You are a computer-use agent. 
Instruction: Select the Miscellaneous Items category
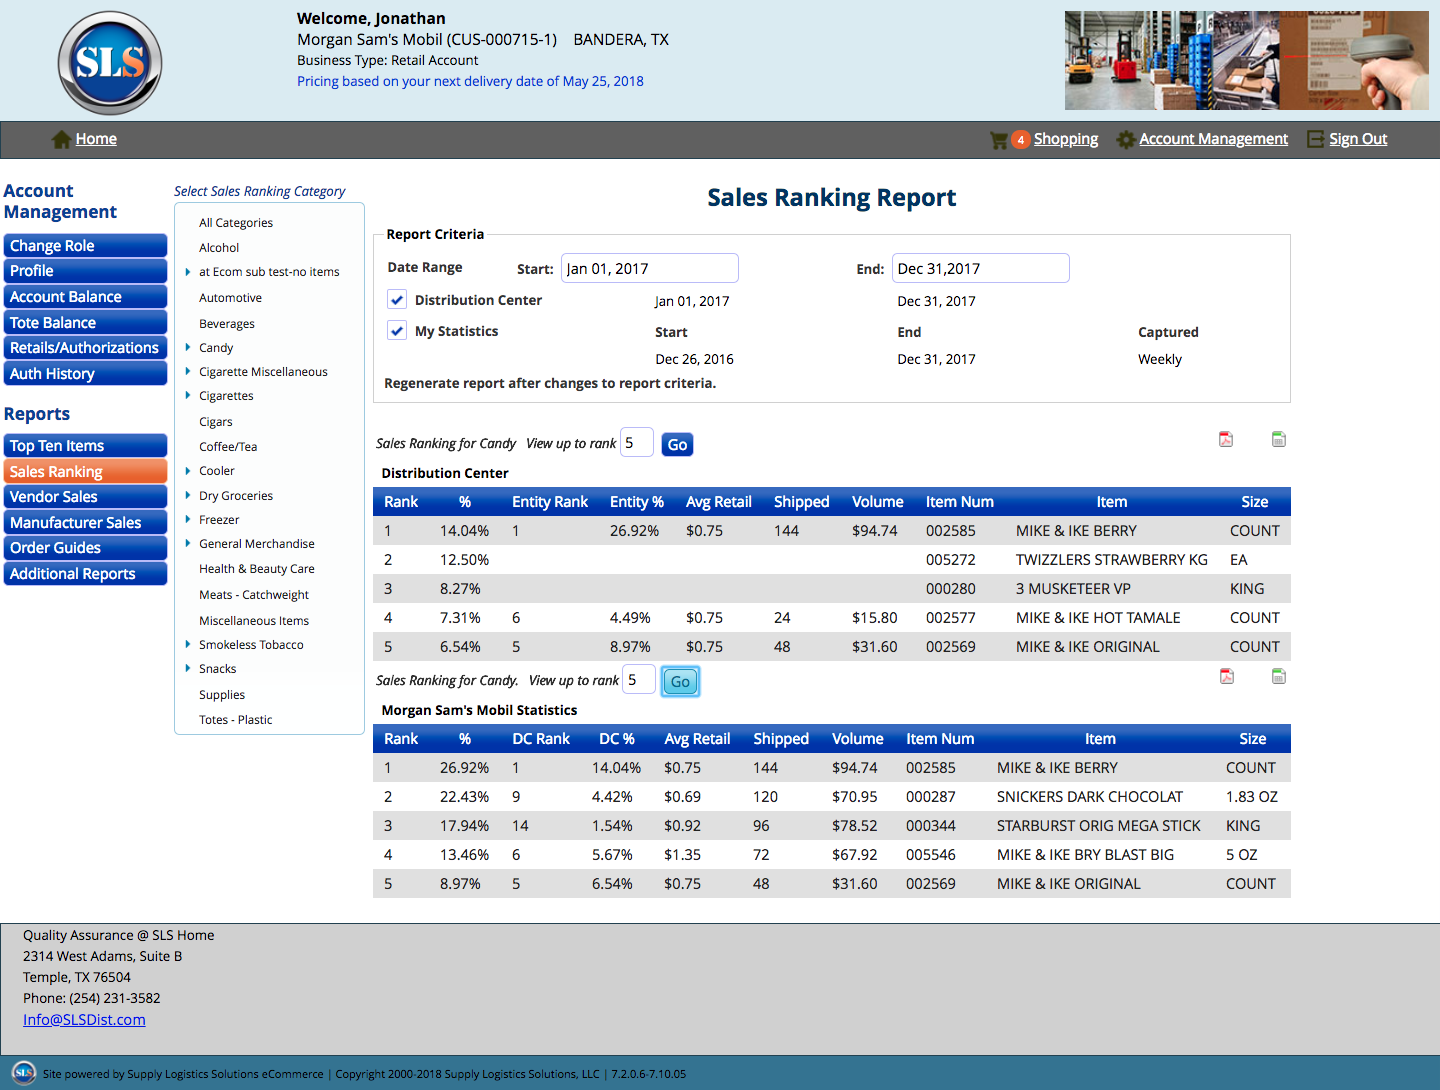pos(254,621)
